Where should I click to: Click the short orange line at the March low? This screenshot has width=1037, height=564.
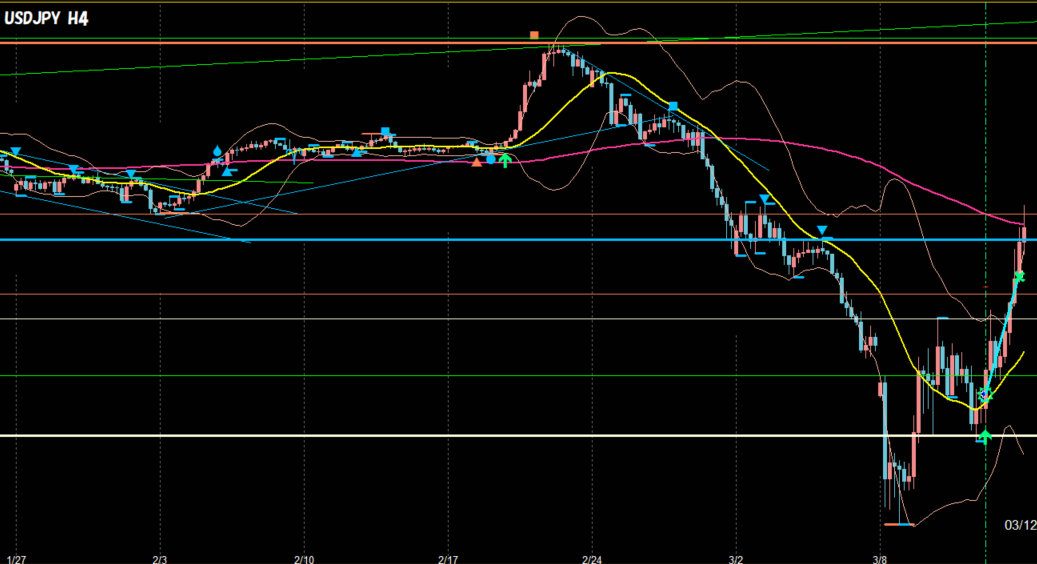click(899, 524)
